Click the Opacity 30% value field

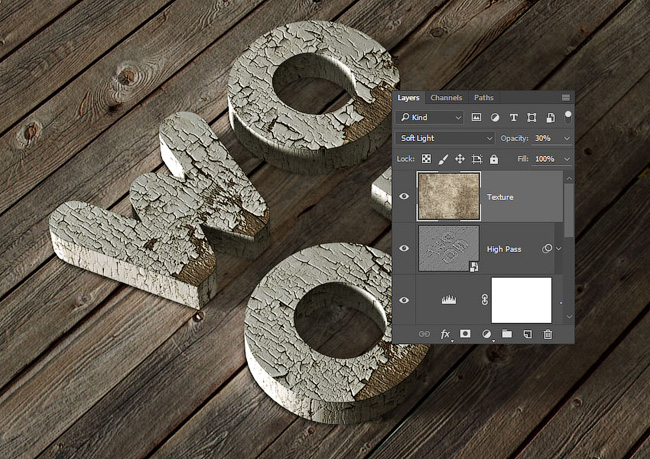(x=545, y=138)
